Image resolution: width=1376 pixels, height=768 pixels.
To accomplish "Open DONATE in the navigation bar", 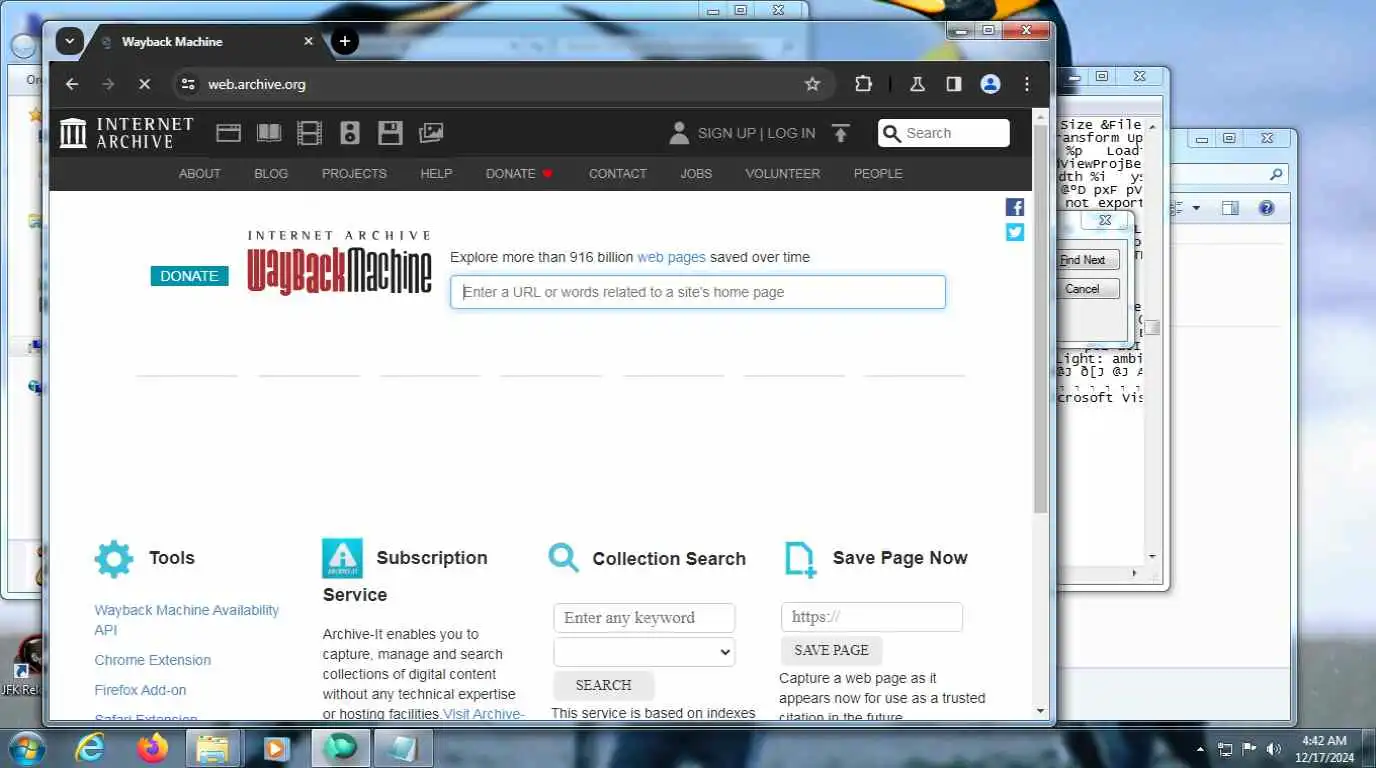I will click(519, 173).
